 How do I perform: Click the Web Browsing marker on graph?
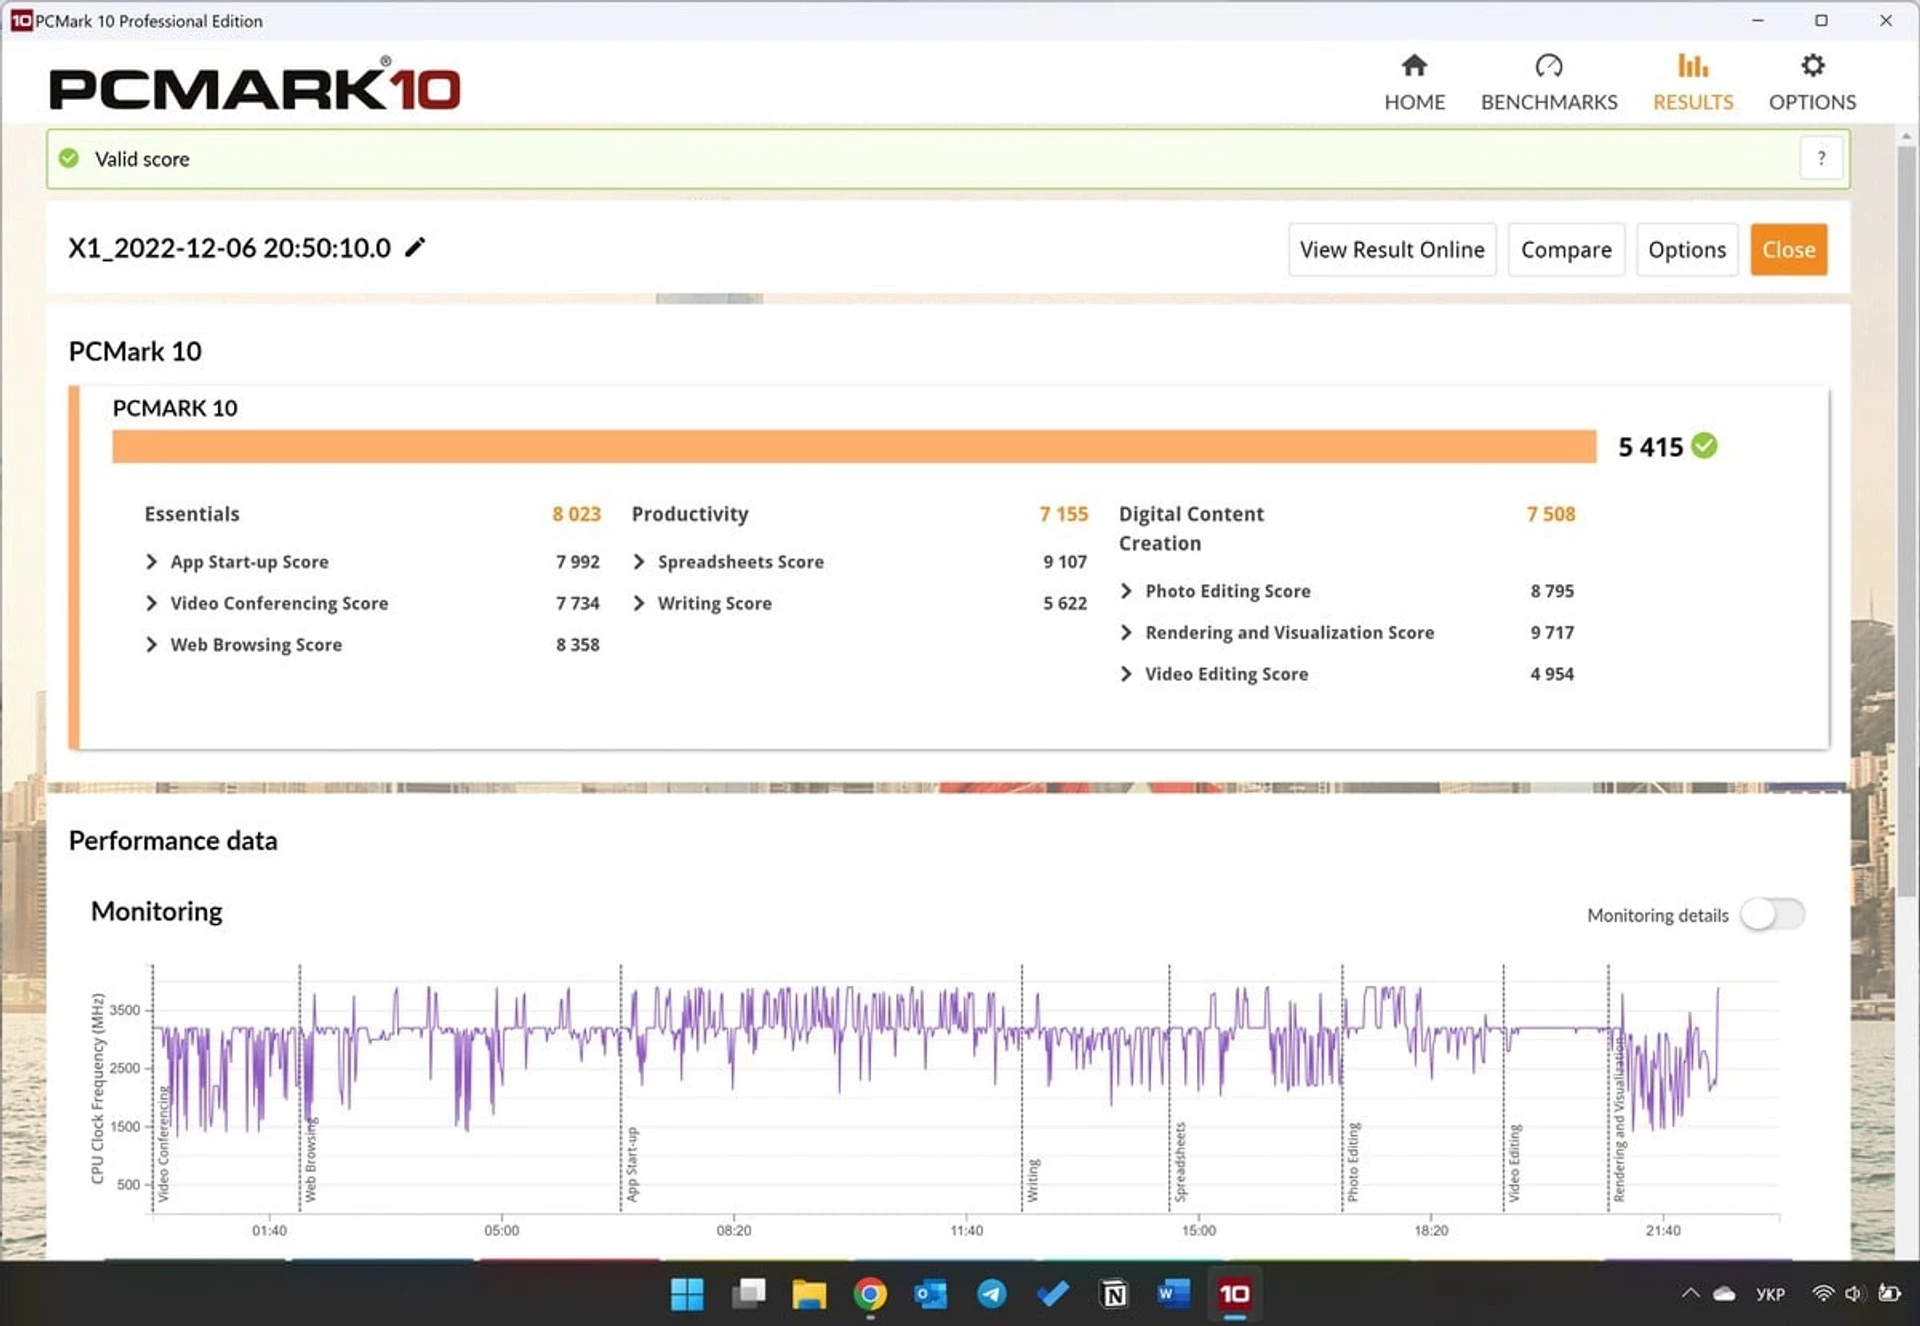point(310,1160)
